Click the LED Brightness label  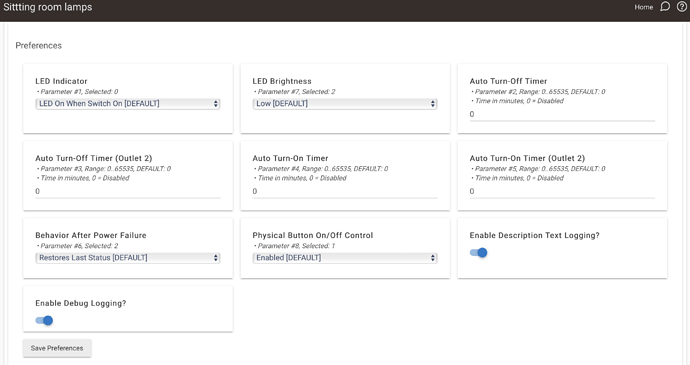pos(282,81)
